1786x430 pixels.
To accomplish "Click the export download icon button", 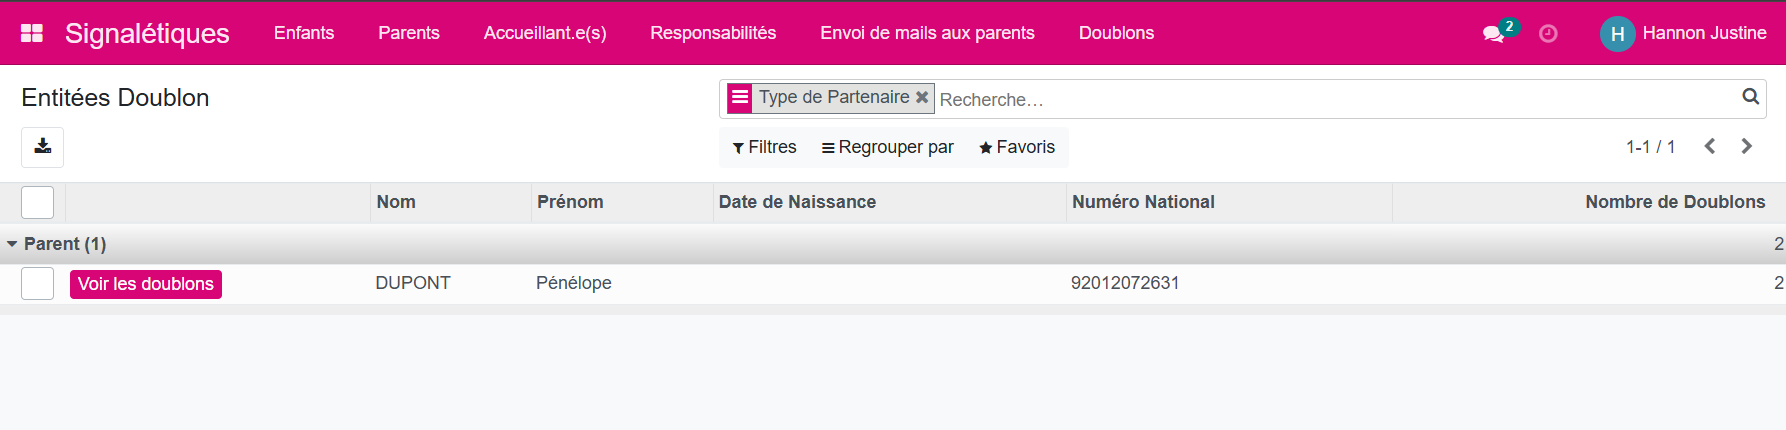I will tap(43, 147).
